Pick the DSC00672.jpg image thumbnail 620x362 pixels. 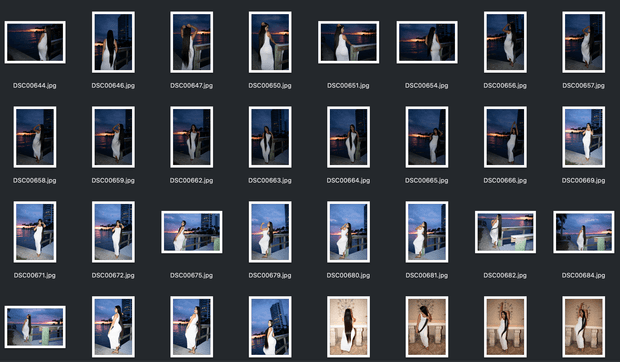click(x=113, y=232)
